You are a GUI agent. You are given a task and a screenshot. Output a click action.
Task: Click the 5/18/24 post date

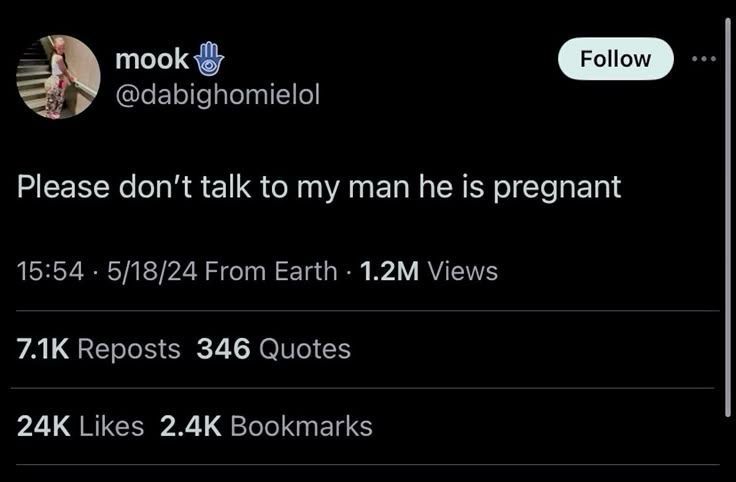click(x=153, y=271)
